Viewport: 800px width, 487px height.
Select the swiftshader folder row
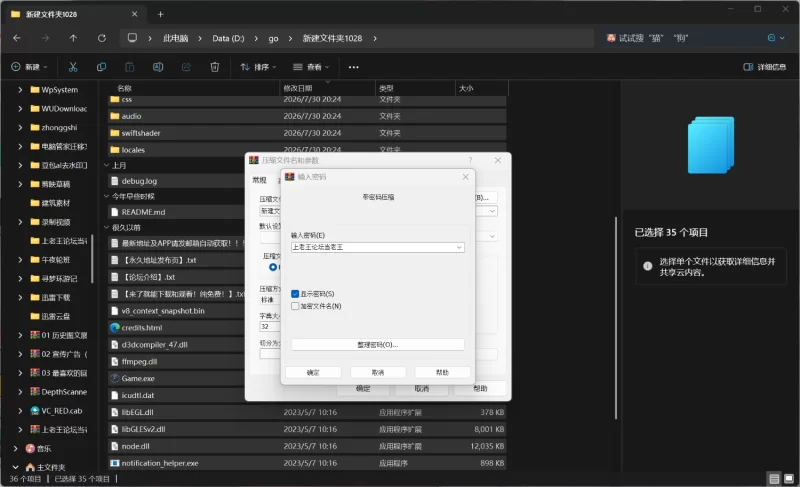(307, 133)
